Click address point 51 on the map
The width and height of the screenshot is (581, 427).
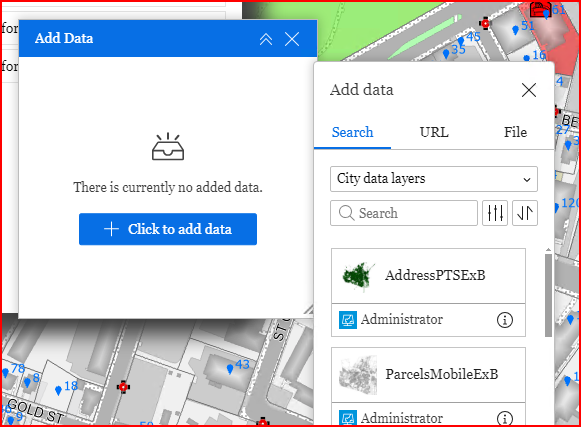[x=515, y=30]
